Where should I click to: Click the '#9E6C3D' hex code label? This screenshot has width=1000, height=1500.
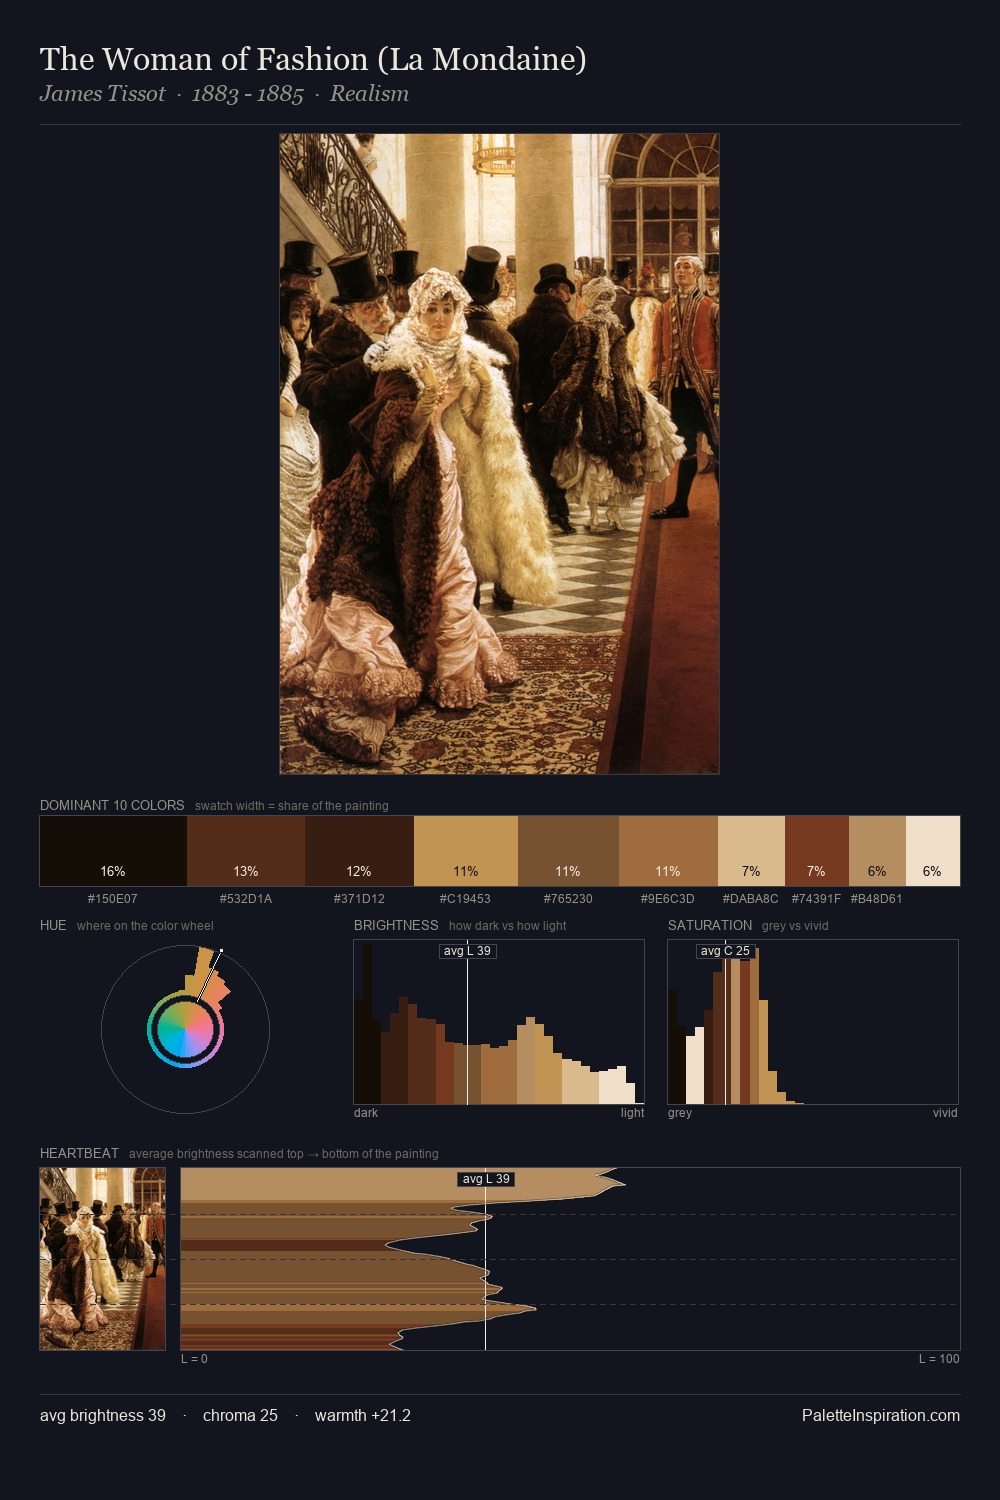pyautogui.click(x=668, y=898)
